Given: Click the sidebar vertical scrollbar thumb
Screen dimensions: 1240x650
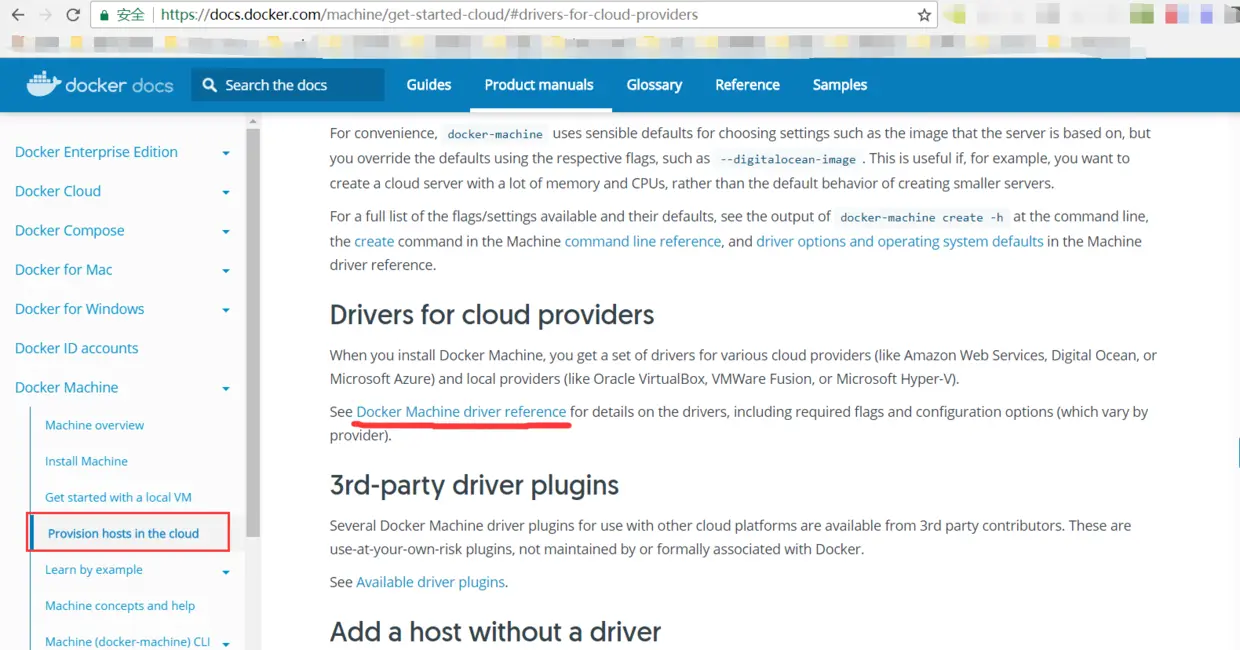Looking at the screenshot, I should point(253,333).
